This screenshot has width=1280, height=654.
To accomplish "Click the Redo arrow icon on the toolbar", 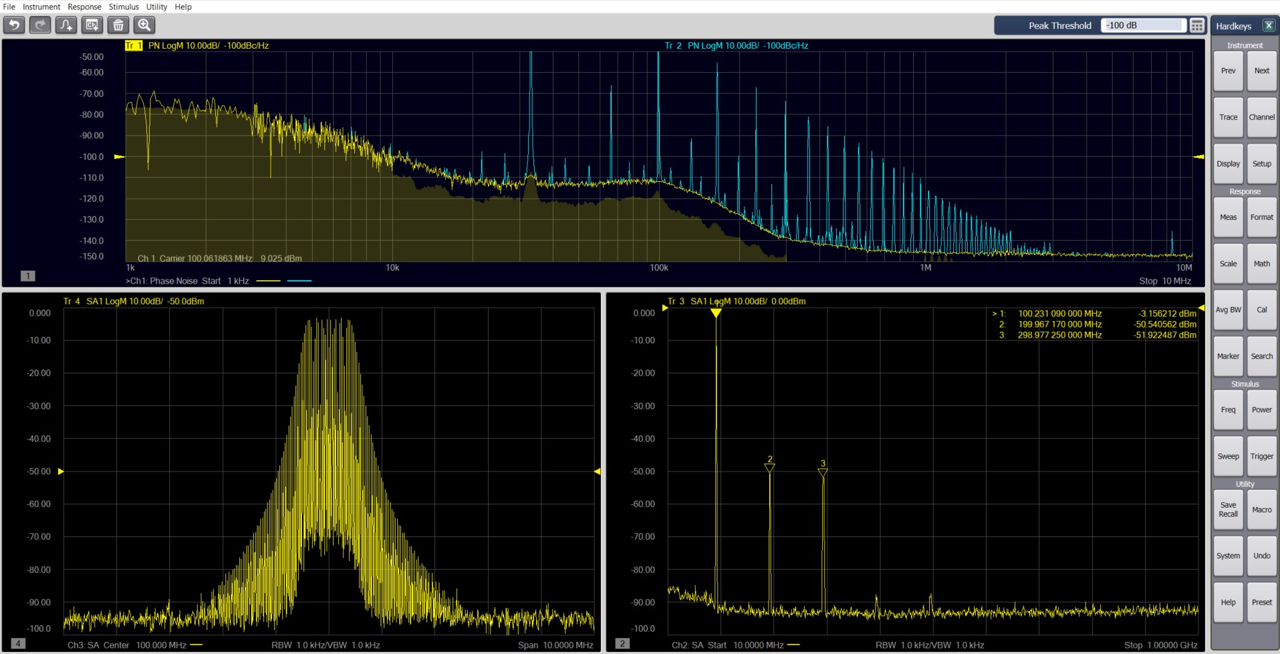I will pos(39,25).
